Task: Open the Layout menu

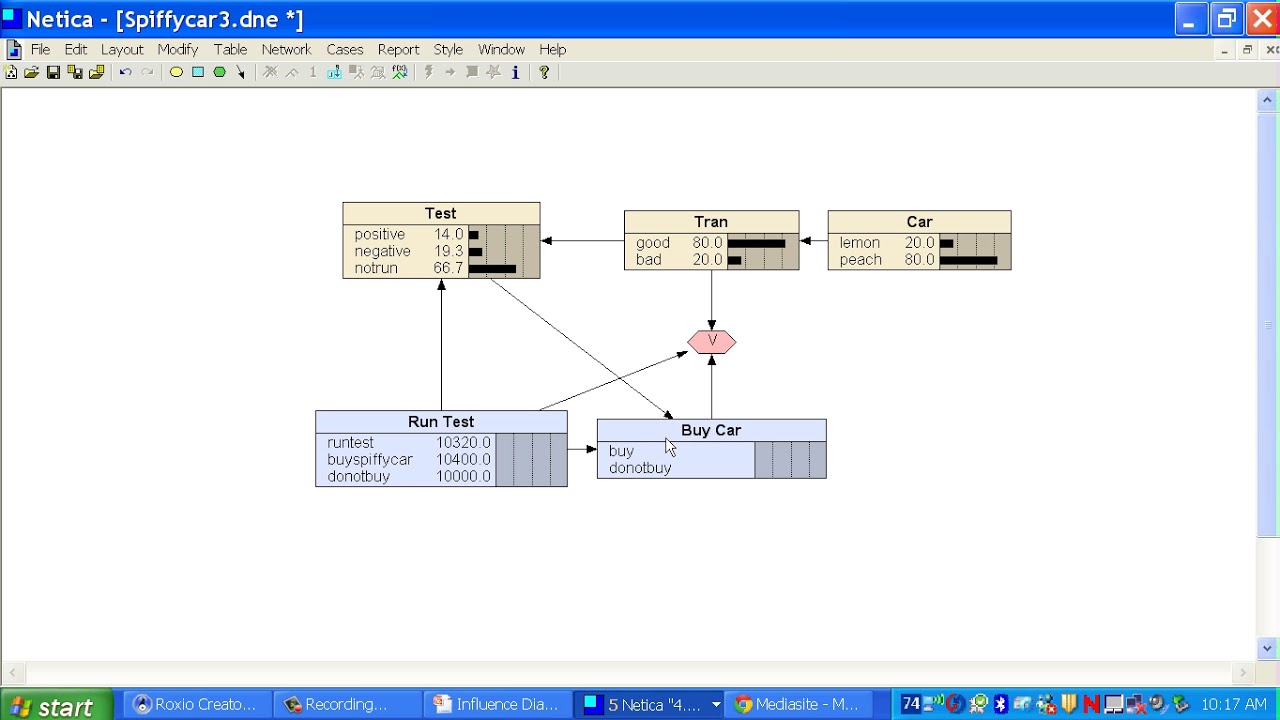Action: click(x=122, y=49)
